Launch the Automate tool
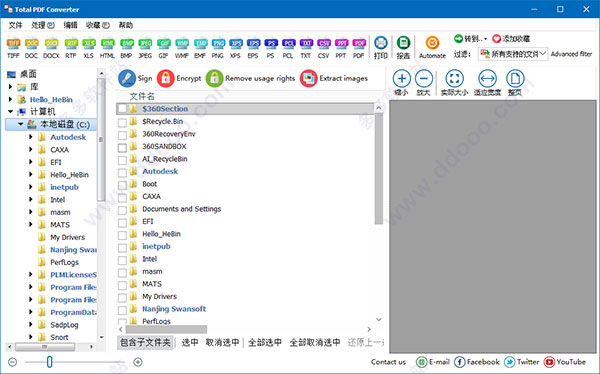 coord(432,48)
